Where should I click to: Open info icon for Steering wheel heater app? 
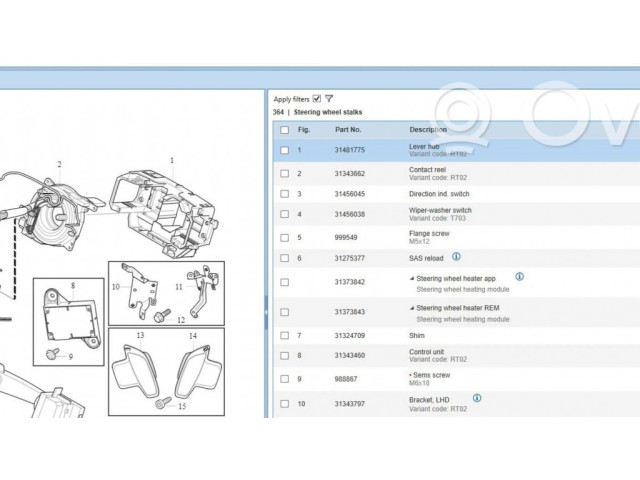pyautogui.click(x=519, y=277)
